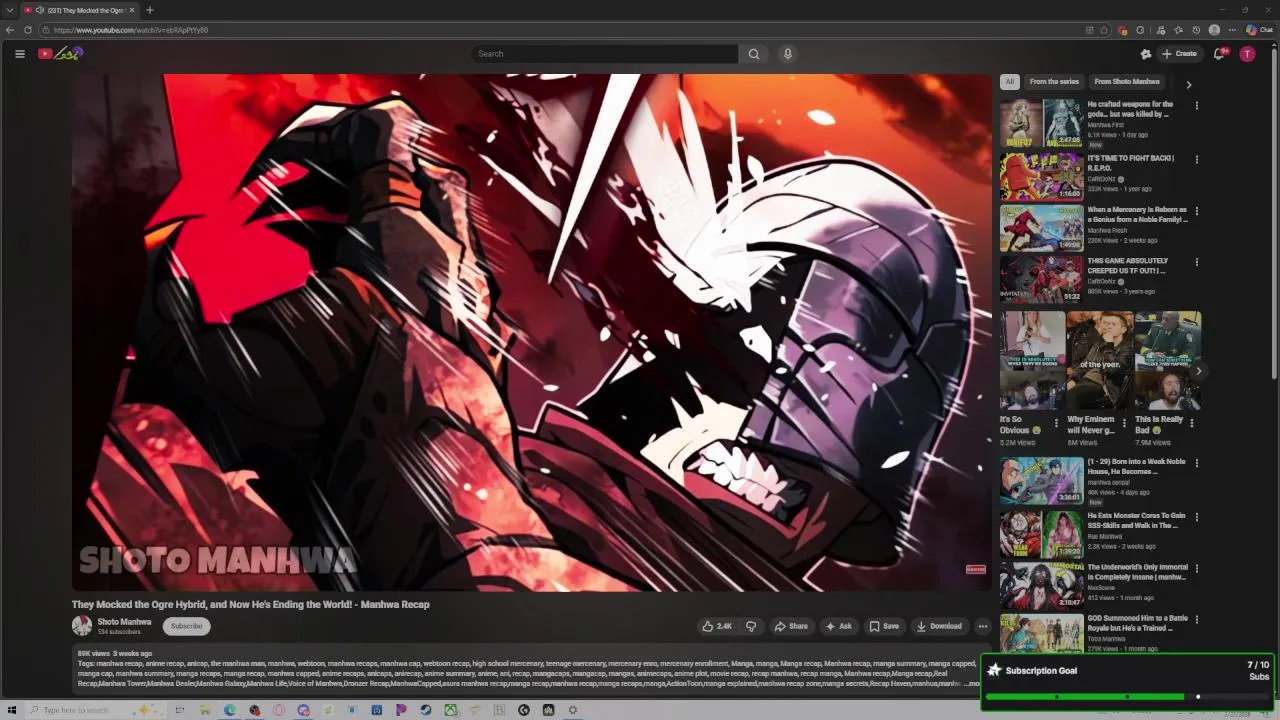Open Windows Start menu

point(12,710)
